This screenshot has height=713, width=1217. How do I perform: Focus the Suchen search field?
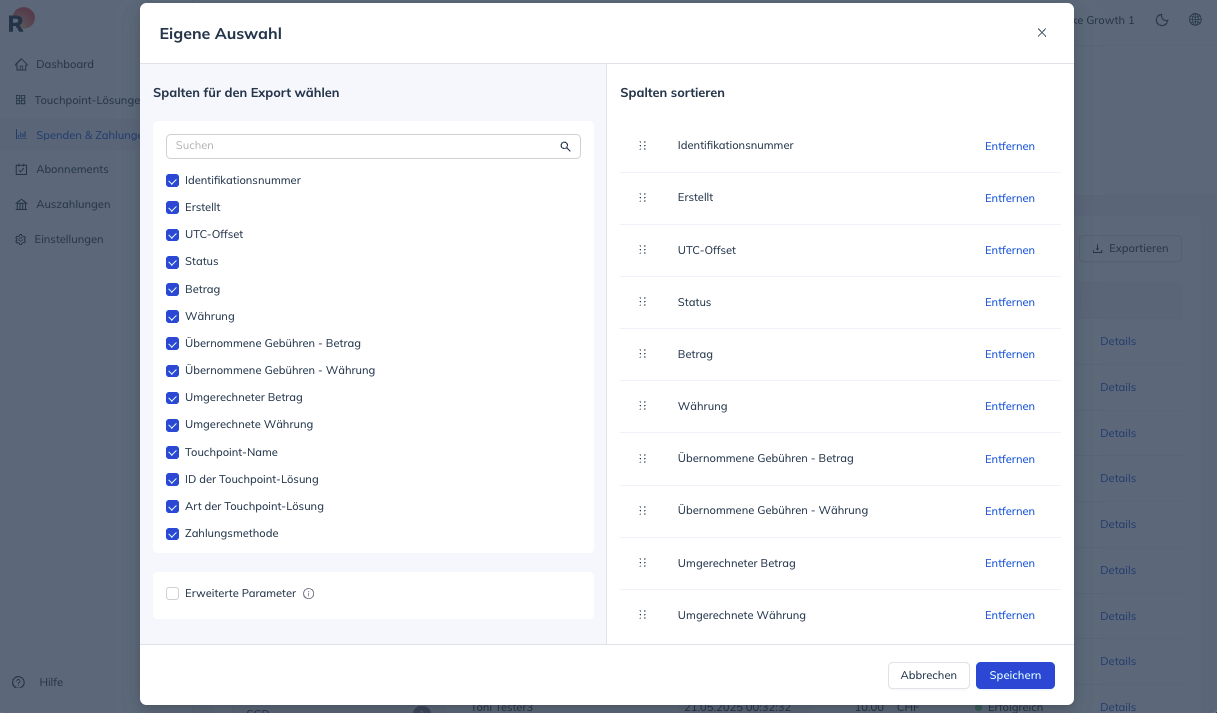pyautogui.click(x=373, y=146)
